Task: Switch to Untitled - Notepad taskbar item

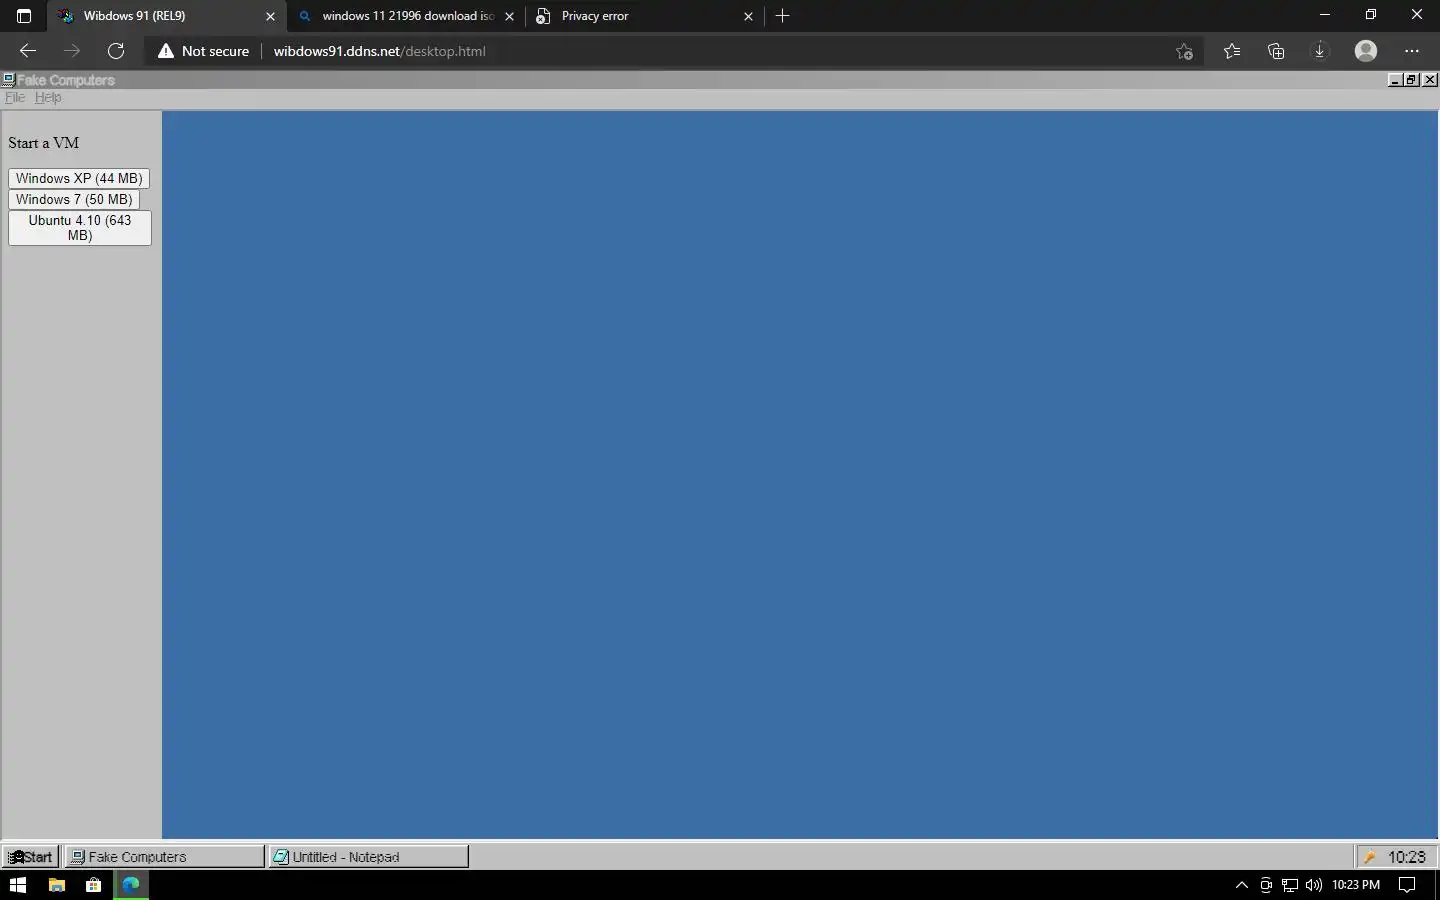Action: pyautogui.click(x=369, y=857)
